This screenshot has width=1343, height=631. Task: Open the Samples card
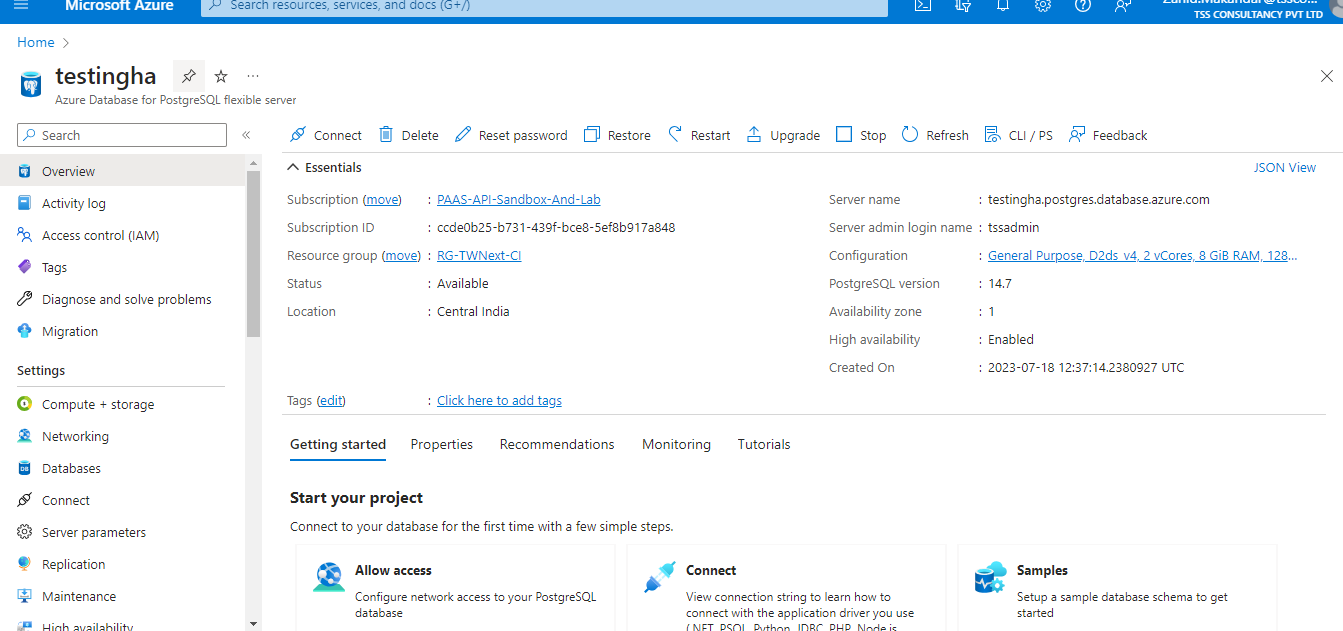[x=1117, y=588]
